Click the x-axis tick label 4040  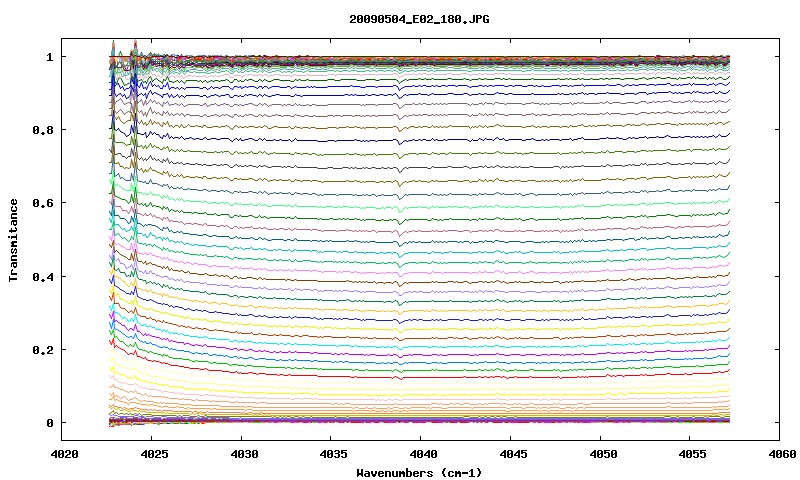tap(423, 453)
